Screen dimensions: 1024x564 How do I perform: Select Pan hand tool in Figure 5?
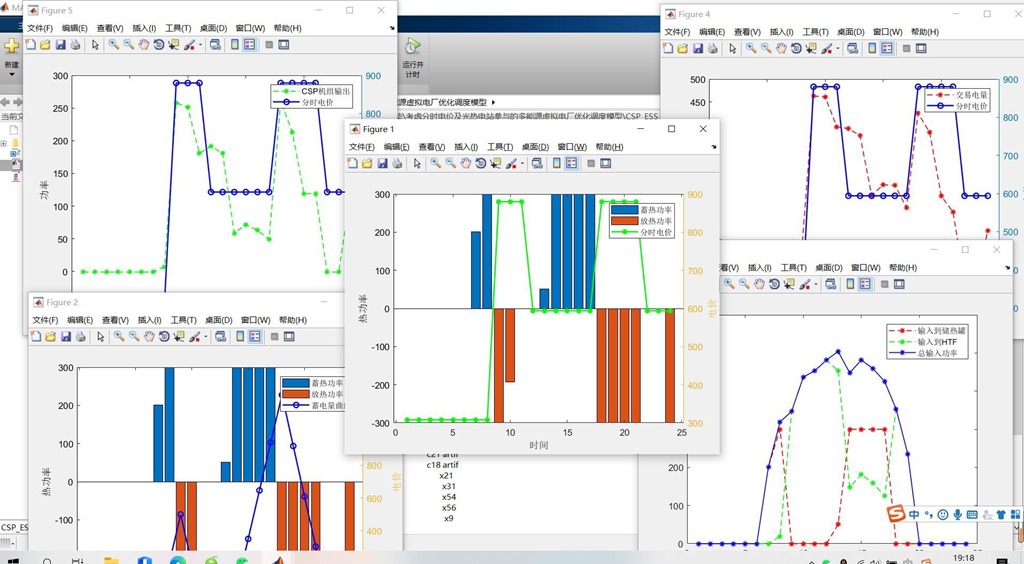[x=143, y=44]
